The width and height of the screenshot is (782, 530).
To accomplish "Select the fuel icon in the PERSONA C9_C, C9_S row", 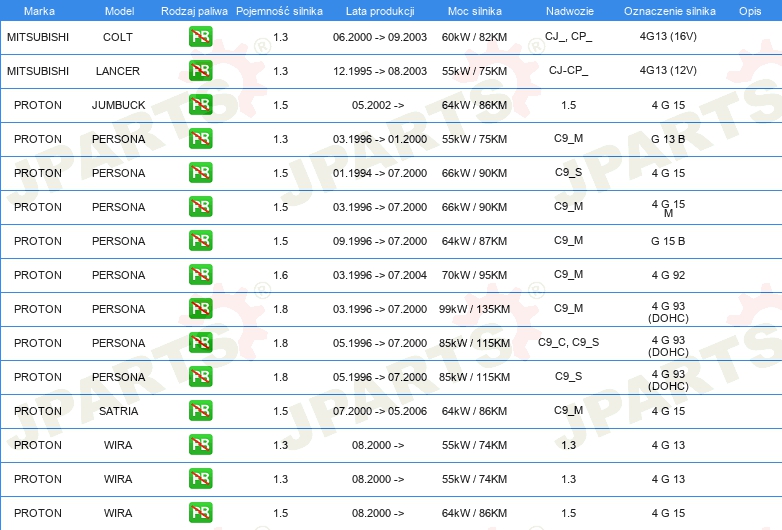I will (x=200, y=342).
